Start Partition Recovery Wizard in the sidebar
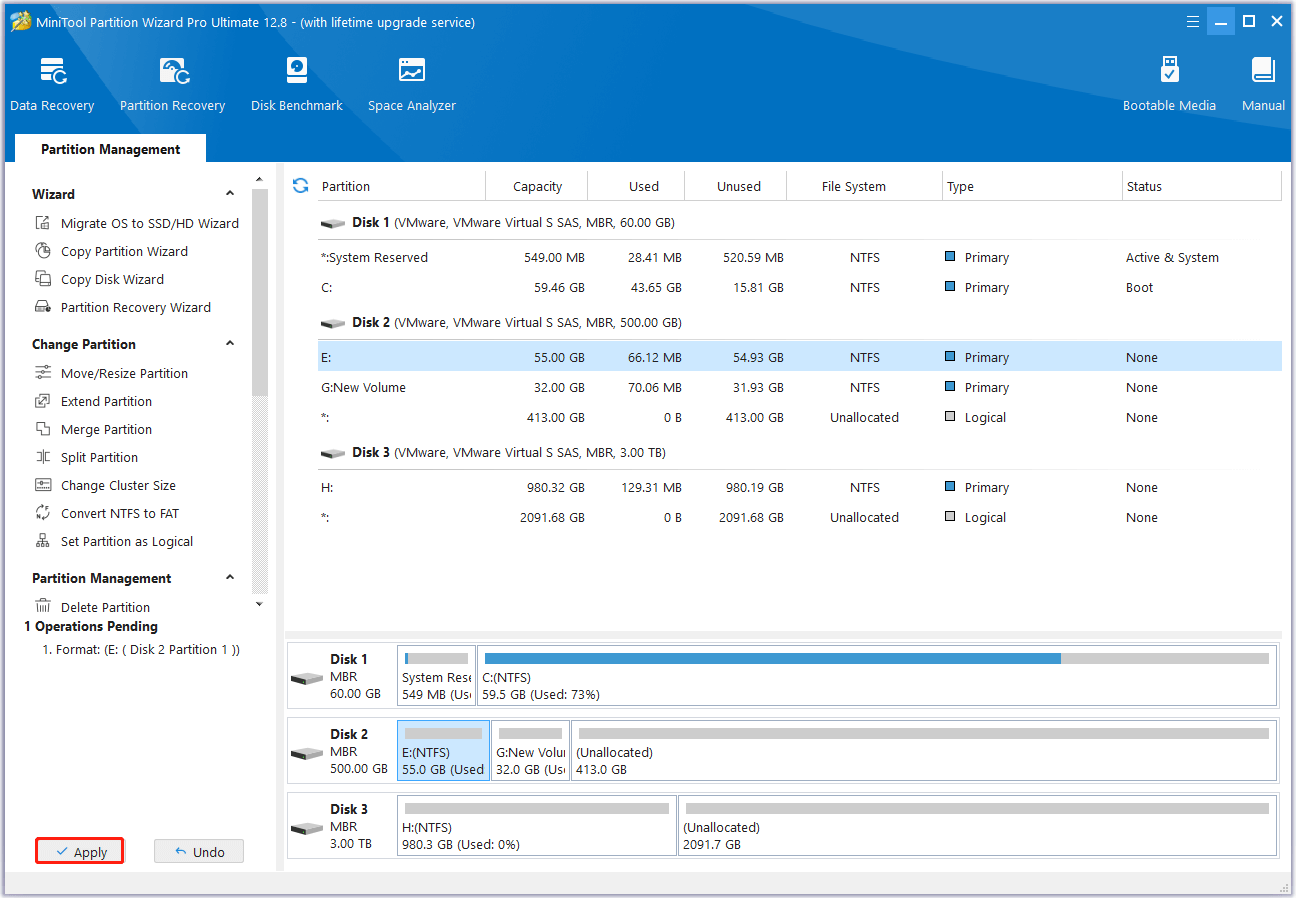 123,307
